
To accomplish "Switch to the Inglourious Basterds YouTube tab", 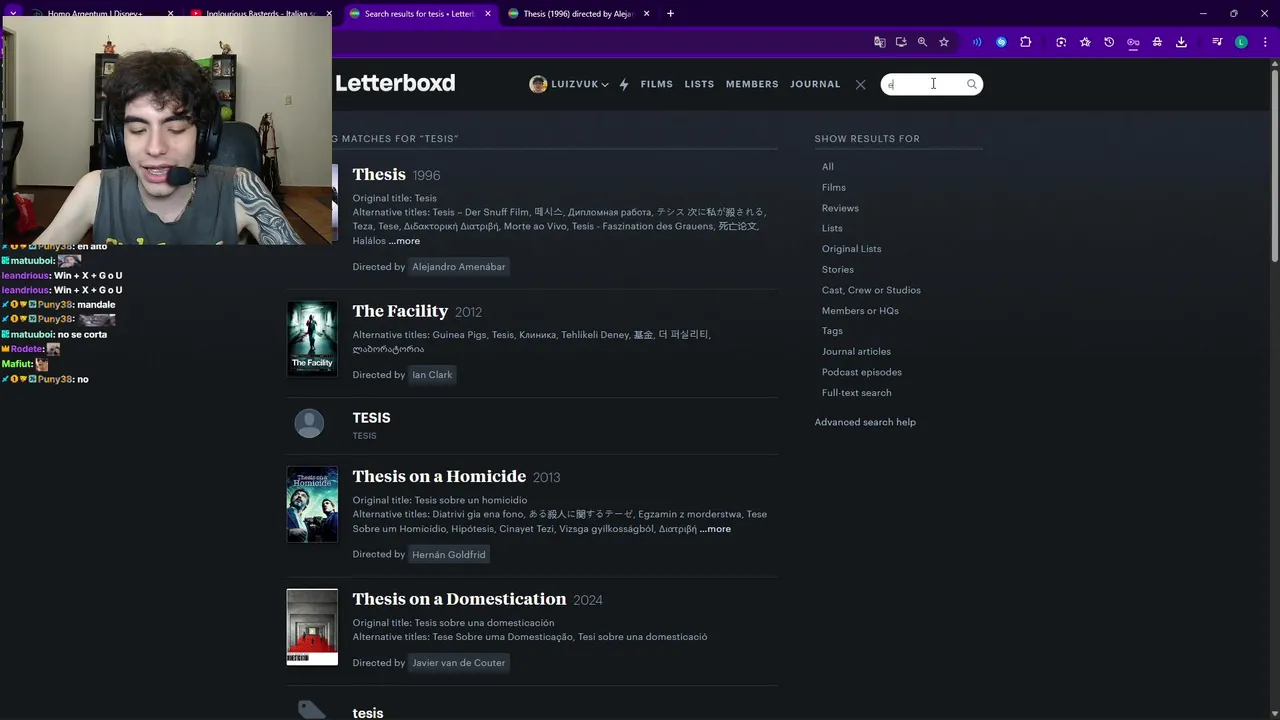I will tap(260, 14).
